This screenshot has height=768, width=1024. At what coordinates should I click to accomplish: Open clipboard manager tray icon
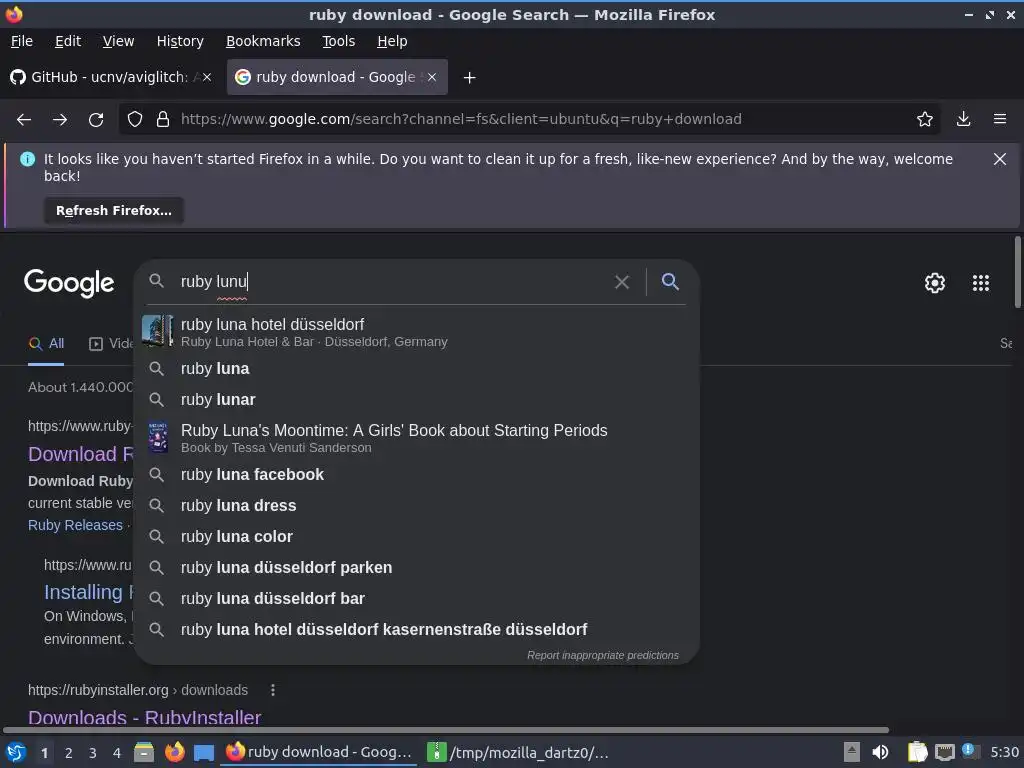[917, 752]
